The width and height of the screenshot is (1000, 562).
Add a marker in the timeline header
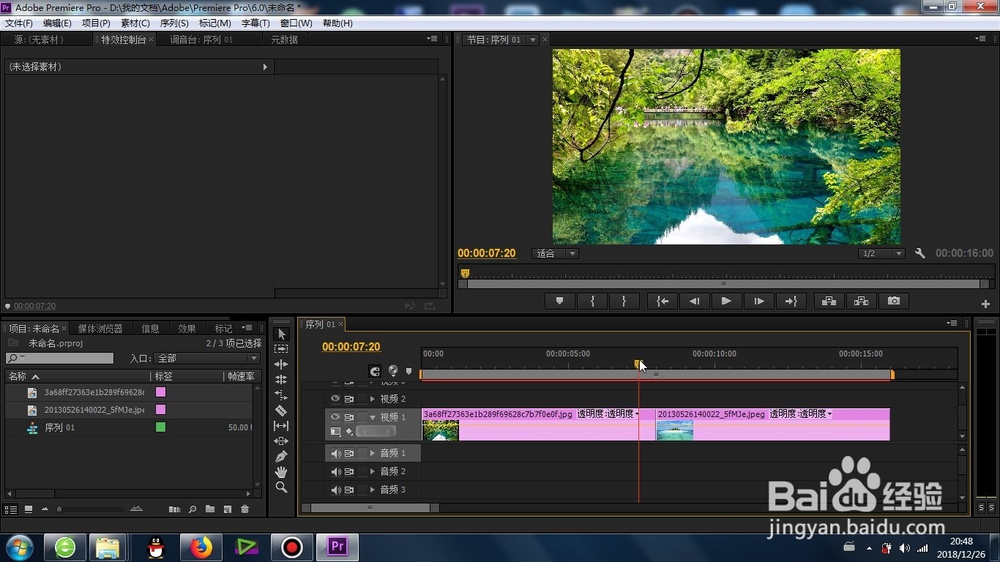click(409, 371)
